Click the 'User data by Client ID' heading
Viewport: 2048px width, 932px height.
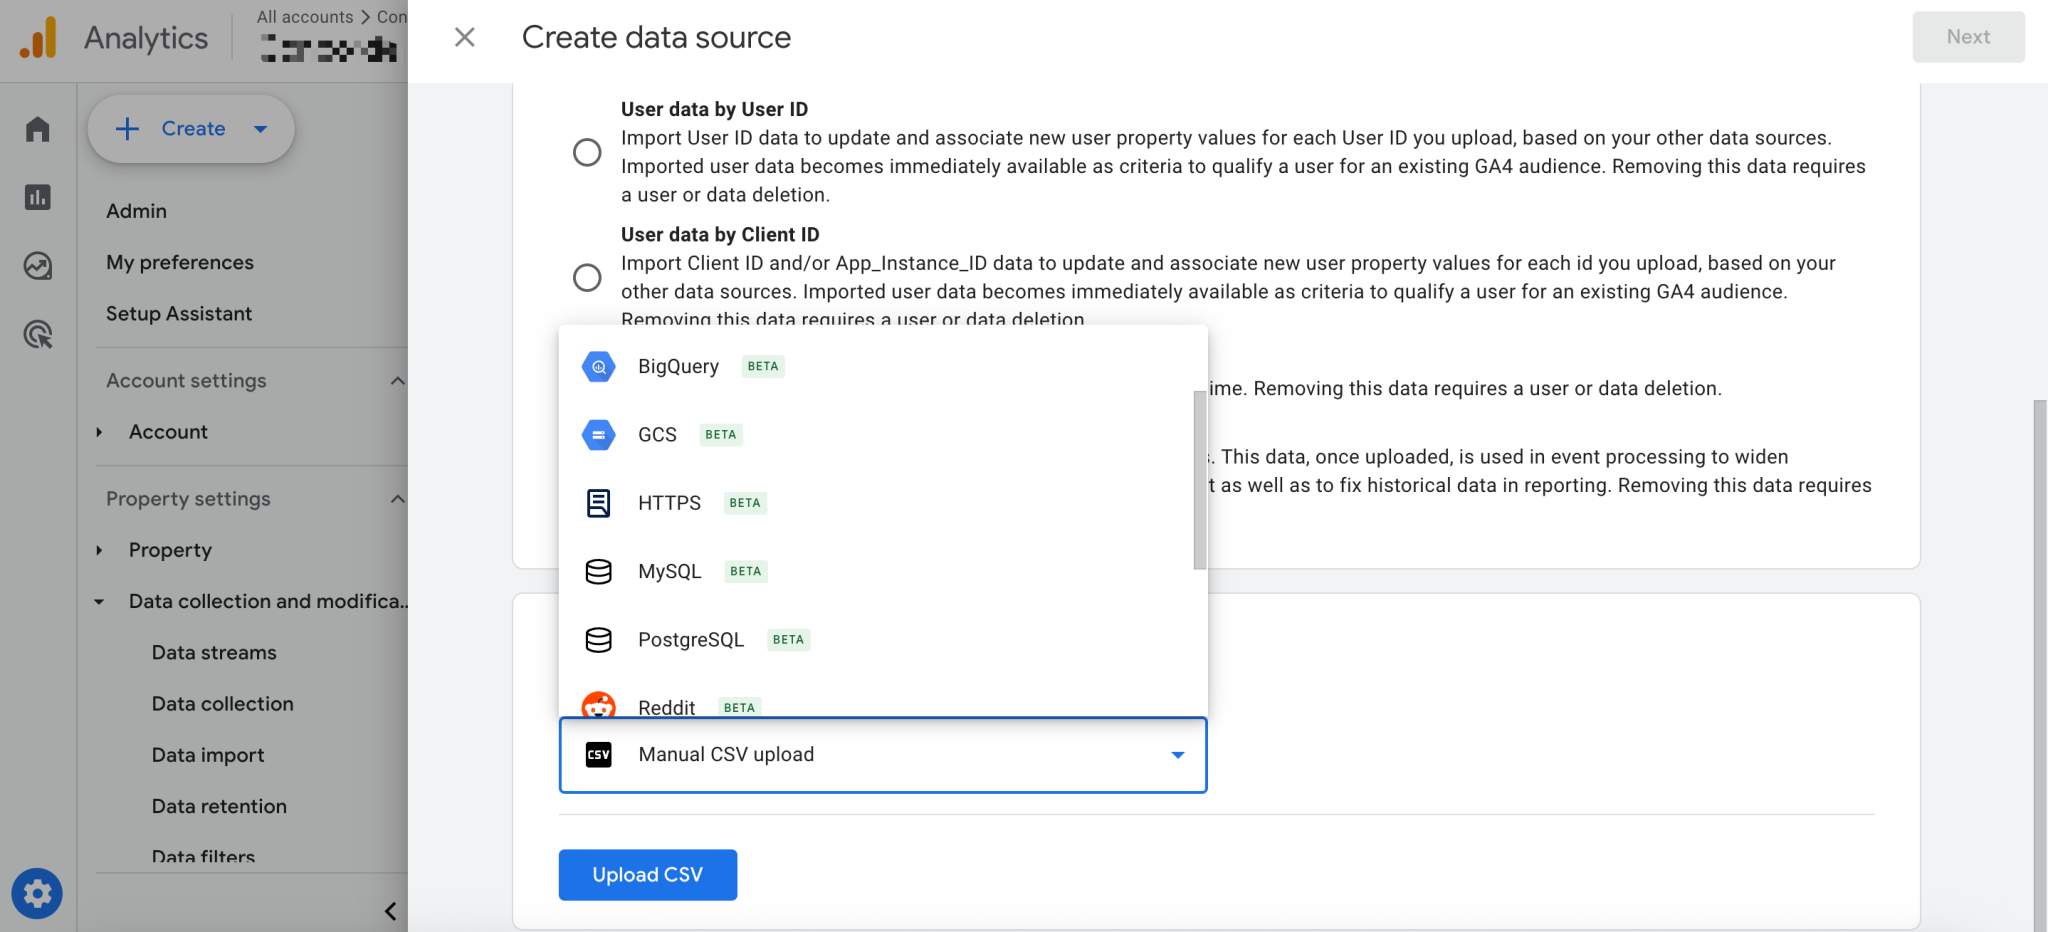tap(720, 234)
